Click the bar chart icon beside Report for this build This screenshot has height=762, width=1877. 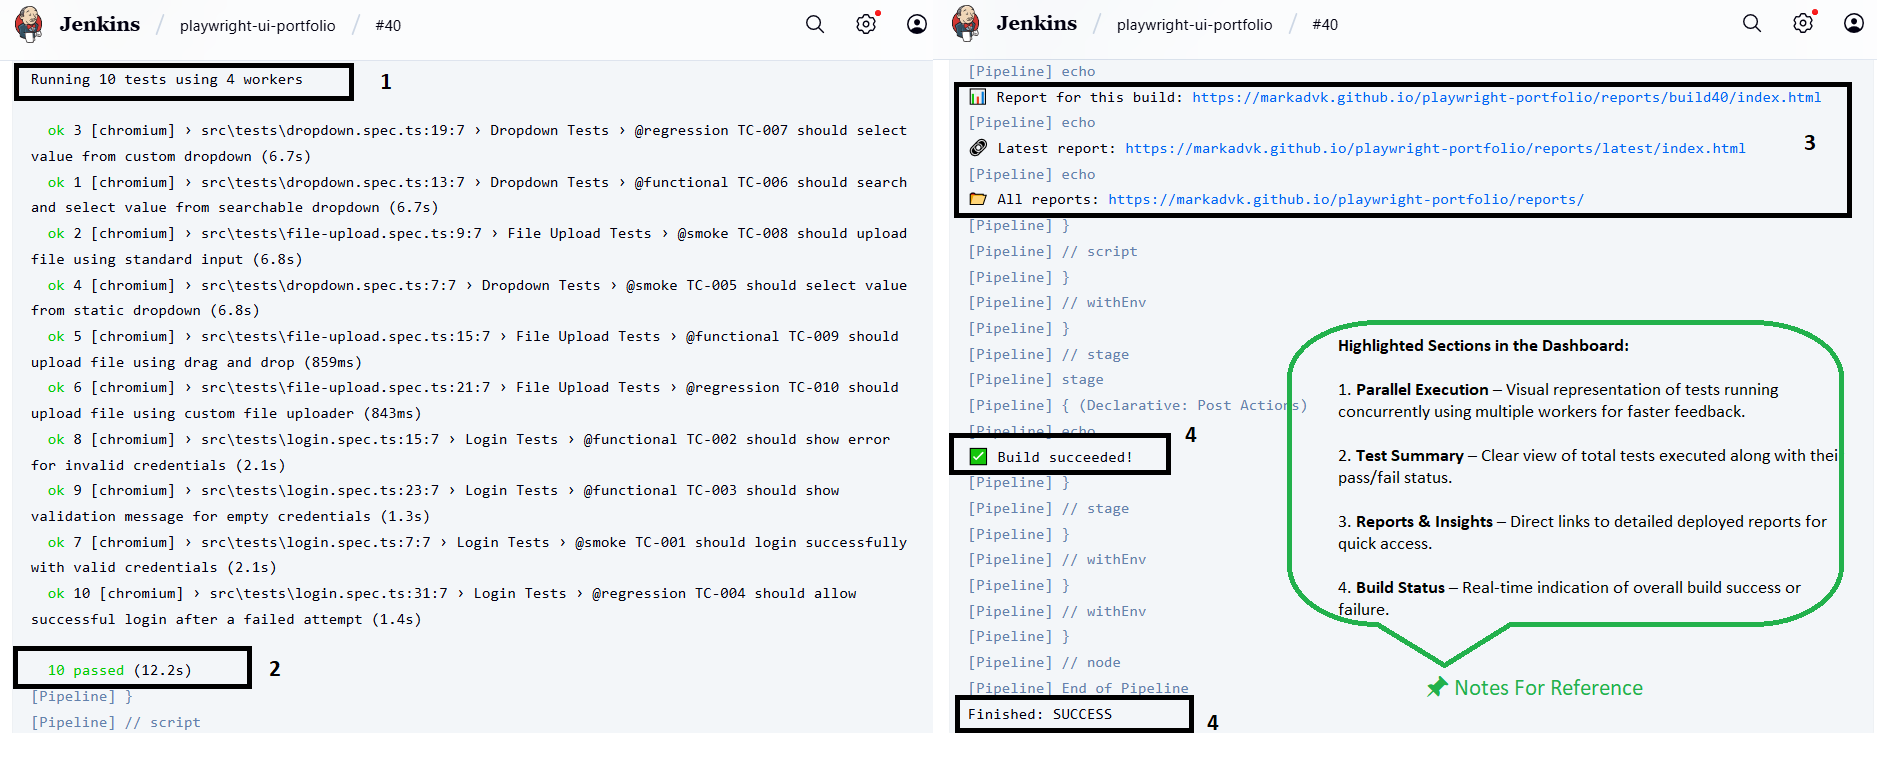point(978,97)
